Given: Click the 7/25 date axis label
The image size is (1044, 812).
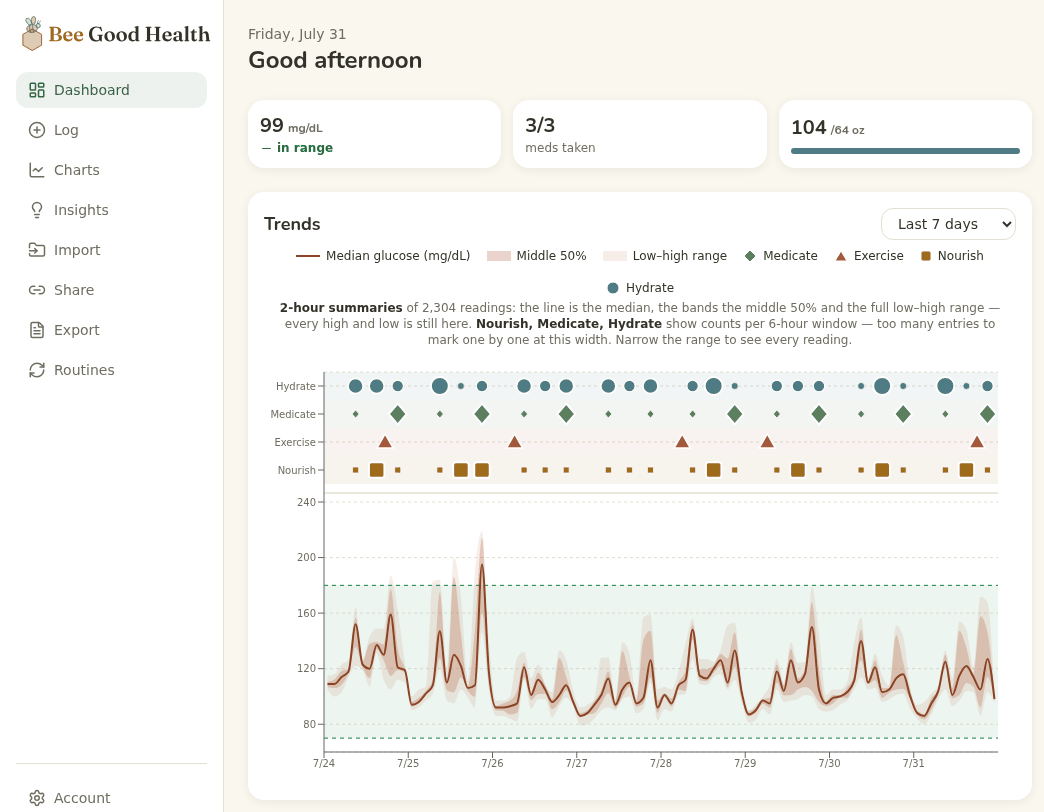Looking at the screenshot, I should 408,763.
